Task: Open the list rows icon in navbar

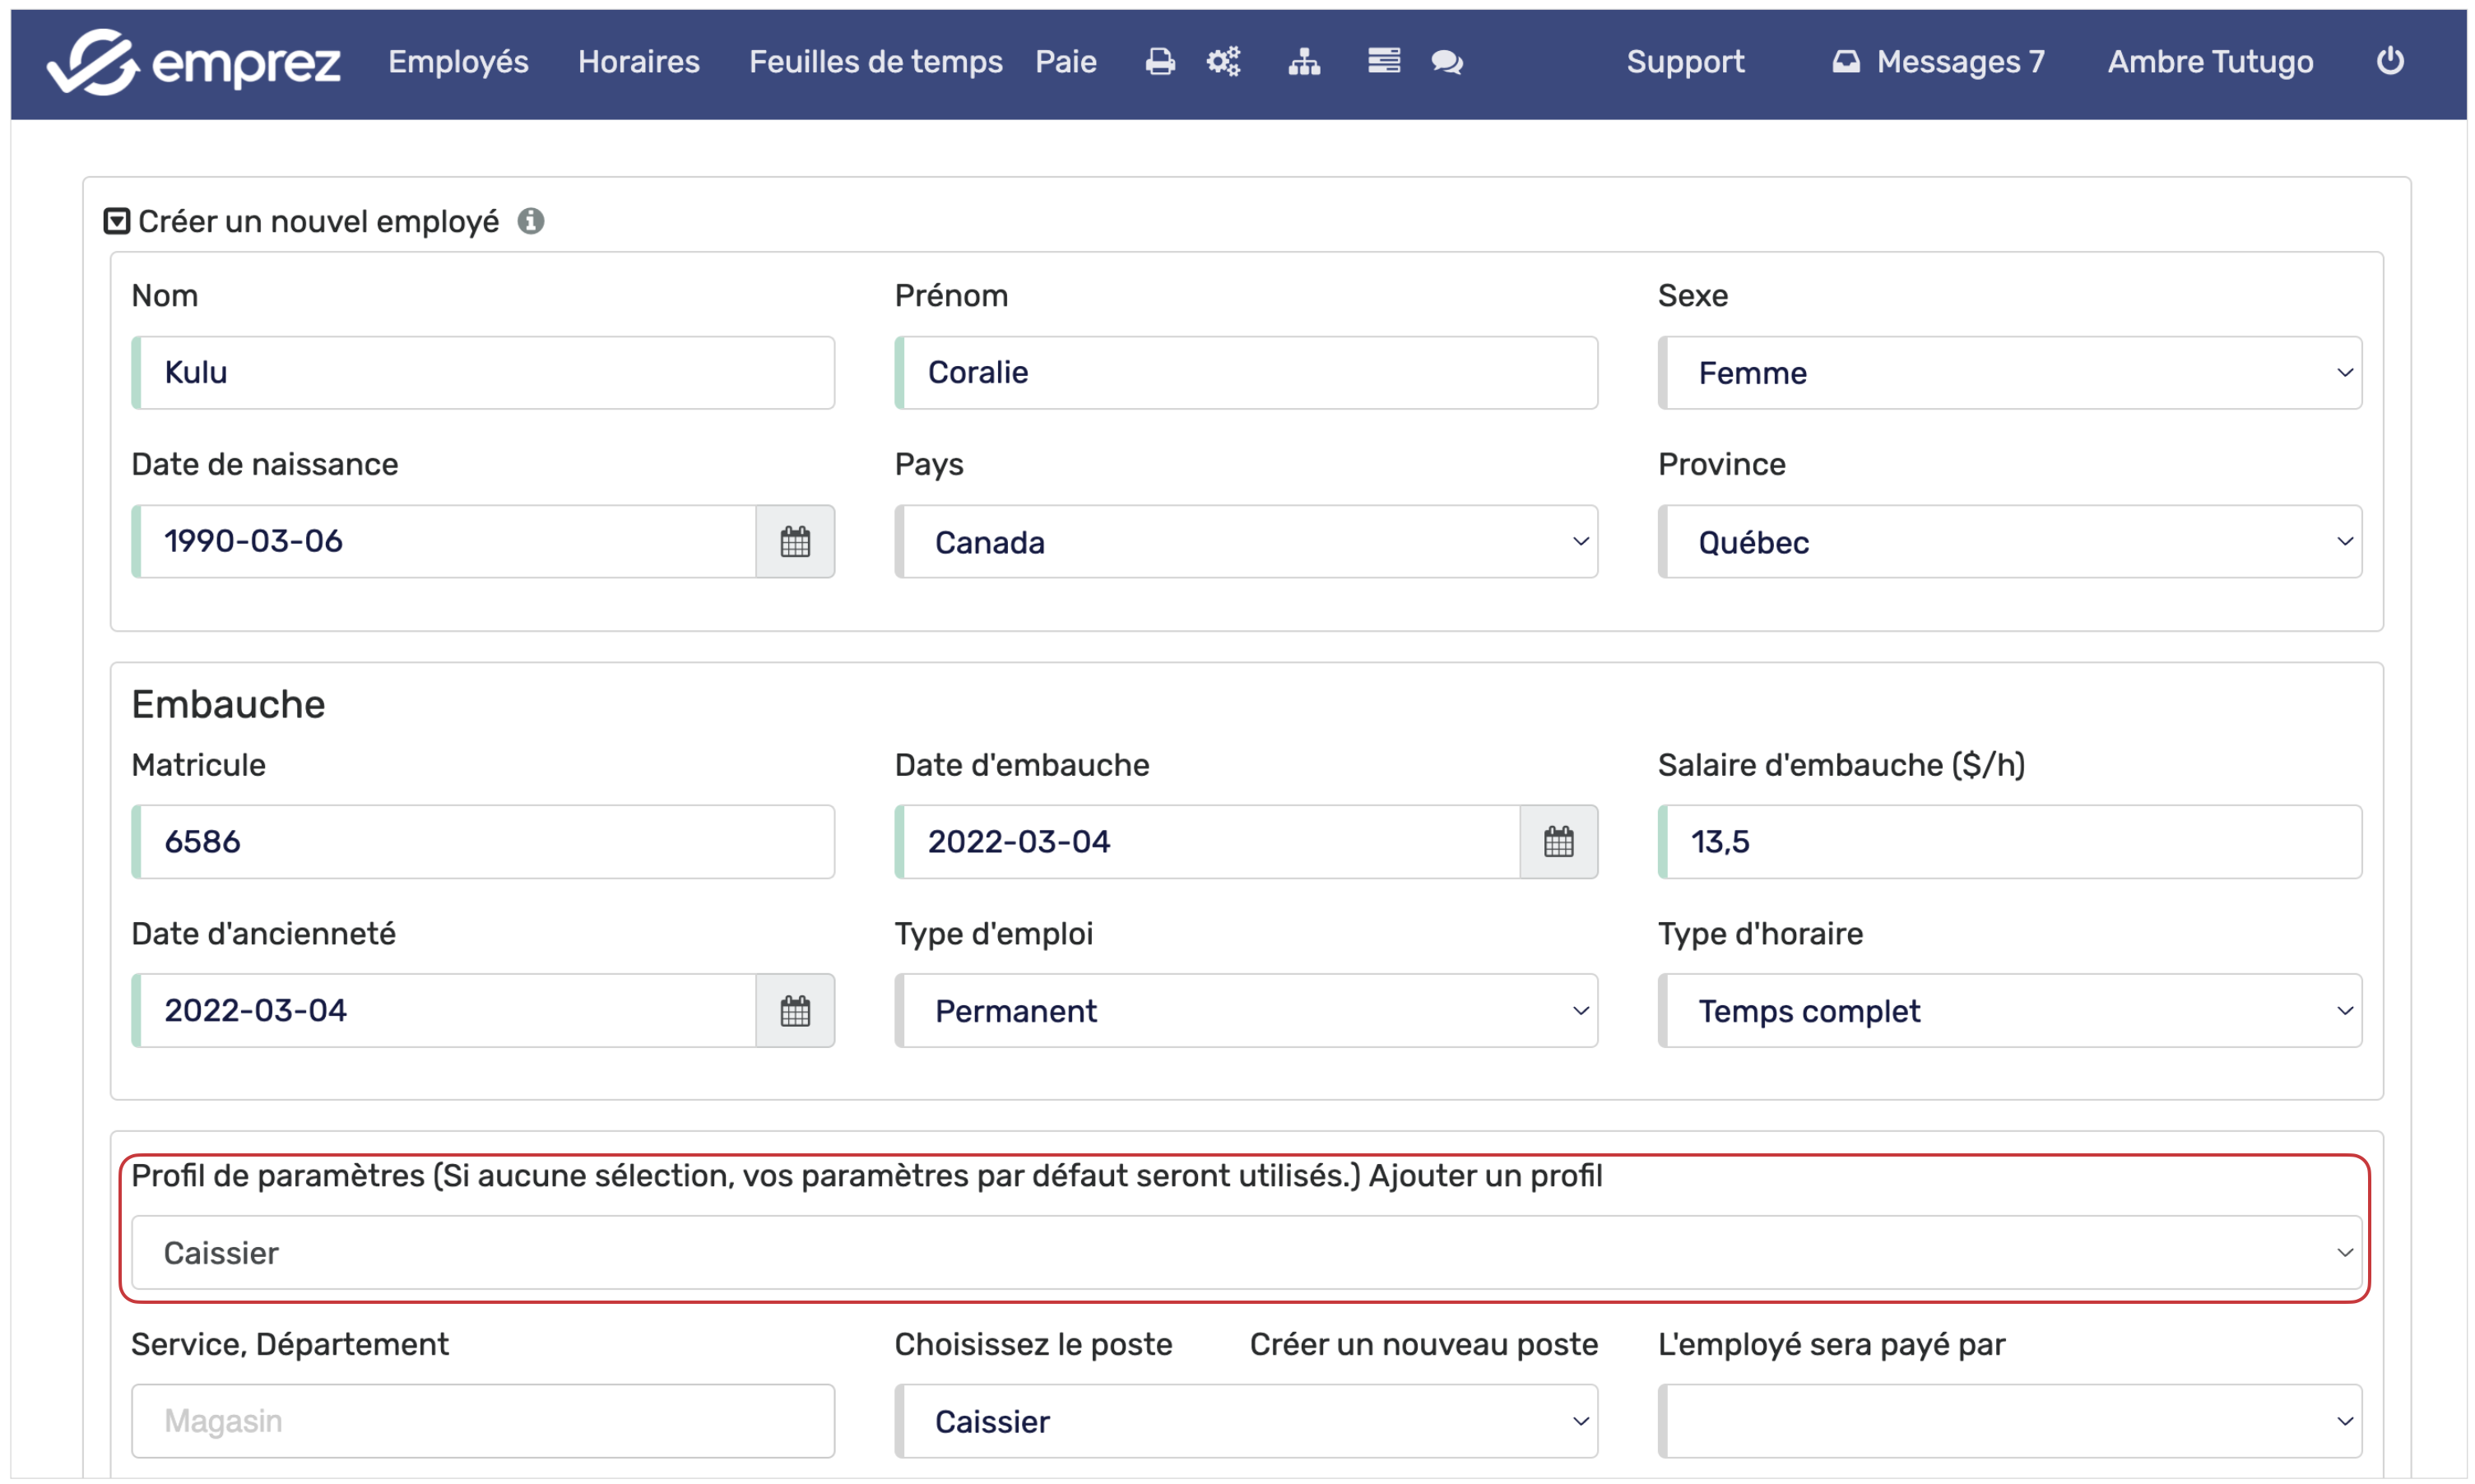Action: 1383,62
